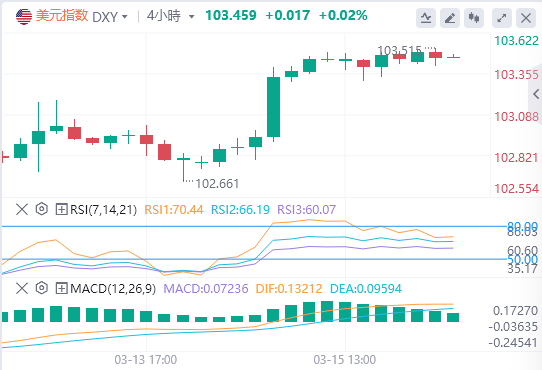Select the RSI(7,14,21) label
Screen dimensions: 542x370
coord(103,210)
